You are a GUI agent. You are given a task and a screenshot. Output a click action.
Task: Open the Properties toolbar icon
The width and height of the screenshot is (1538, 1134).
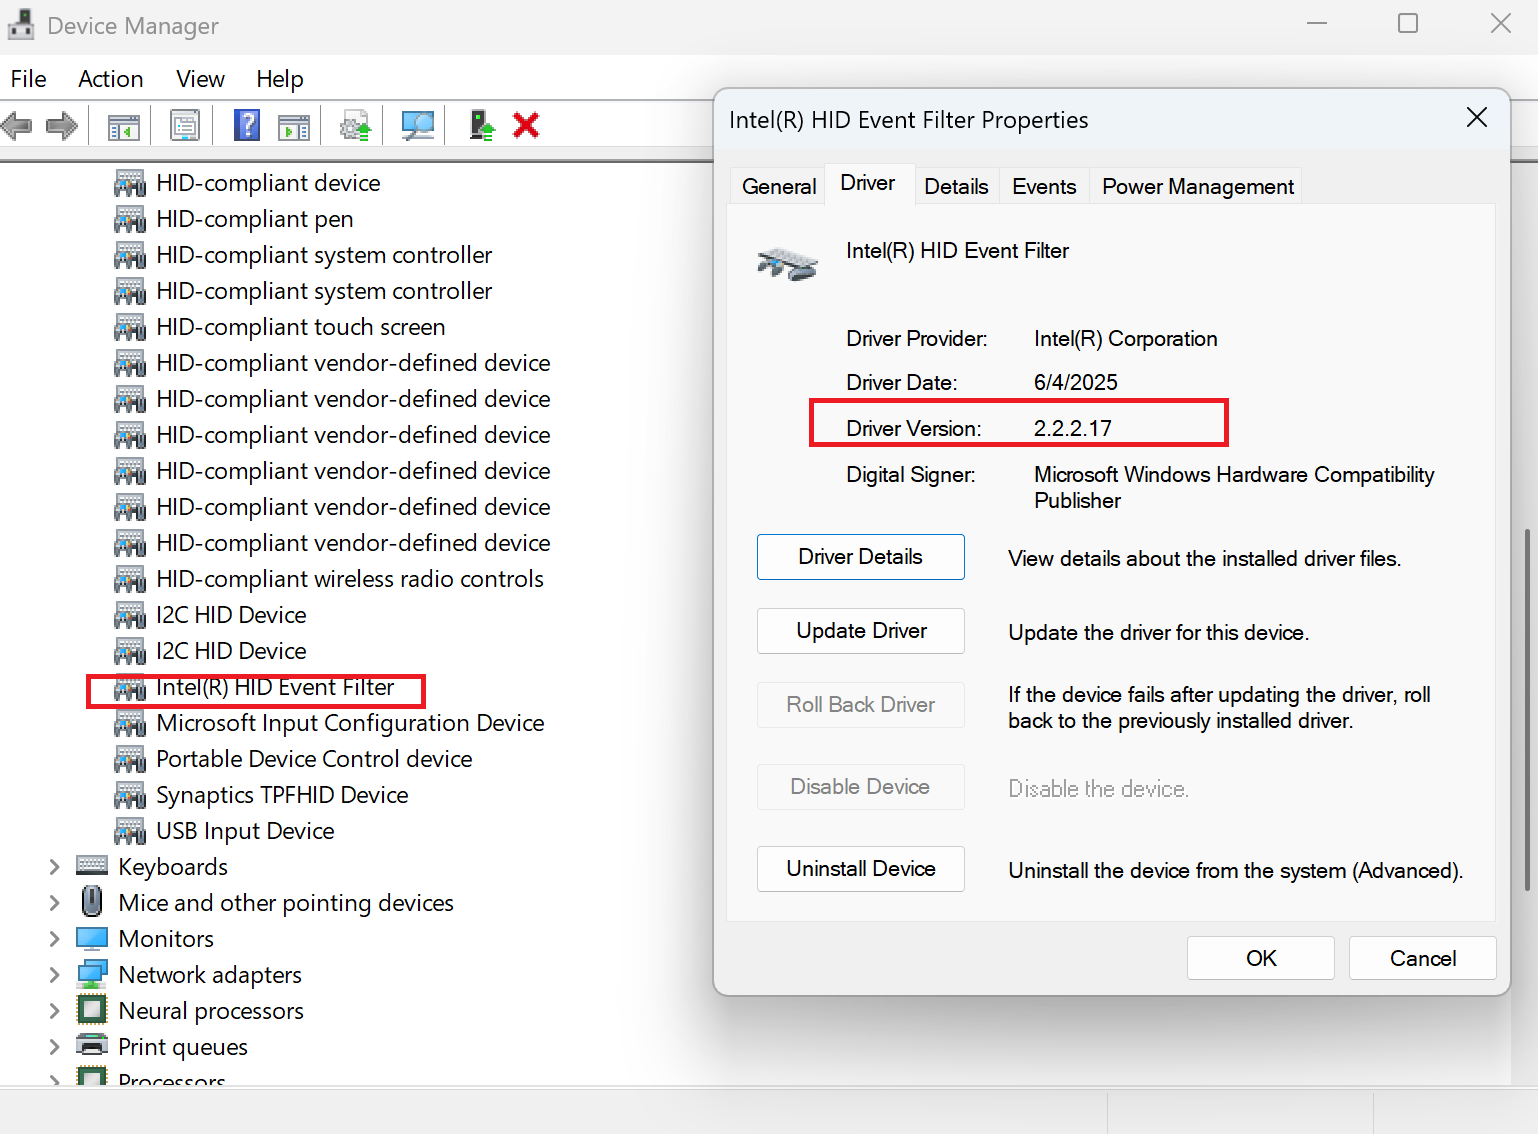[x=185, y=126]
